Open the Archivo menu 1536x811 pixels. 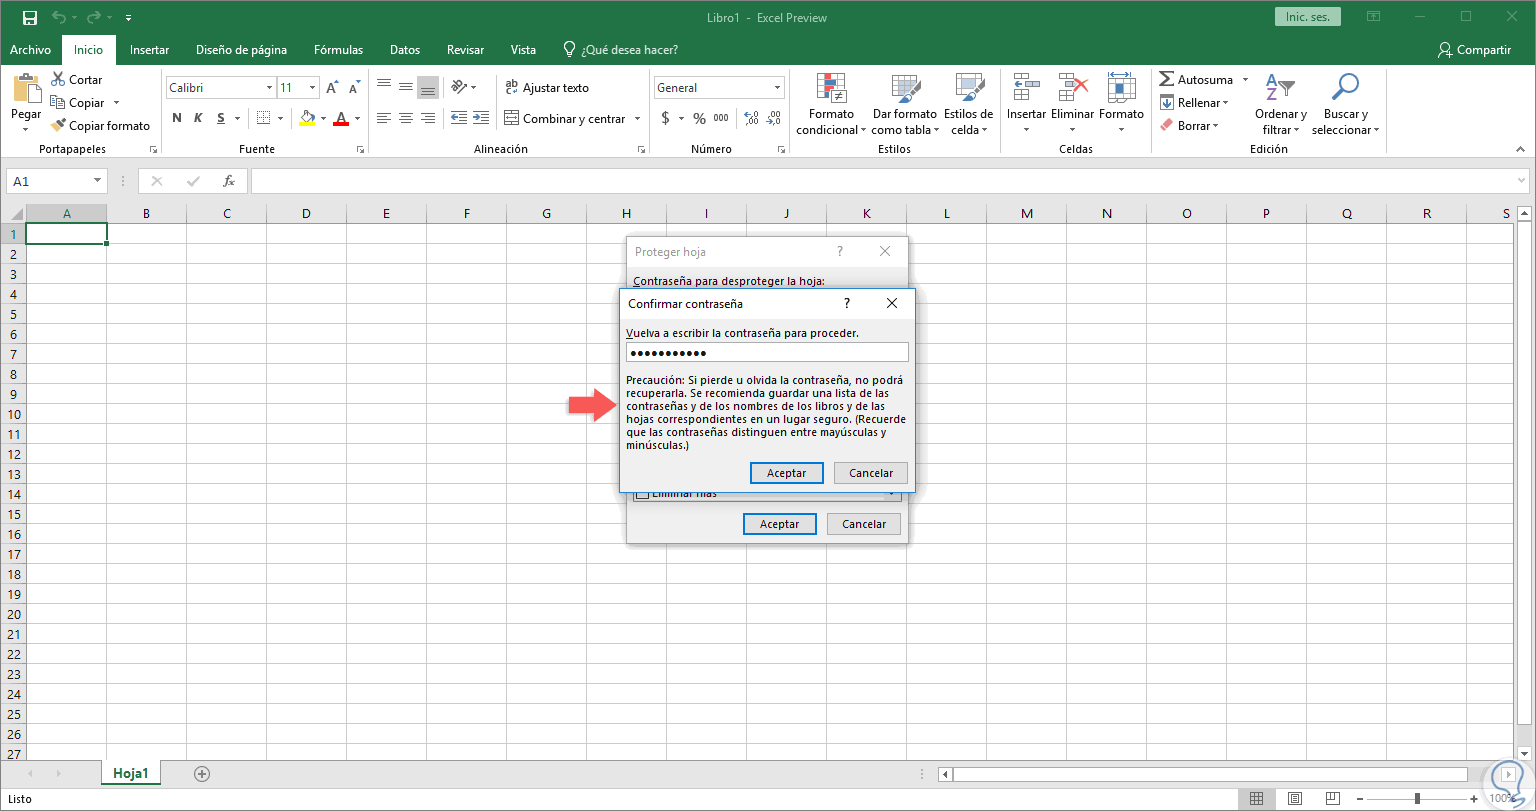pyautogui.click(x=30, y=50)
